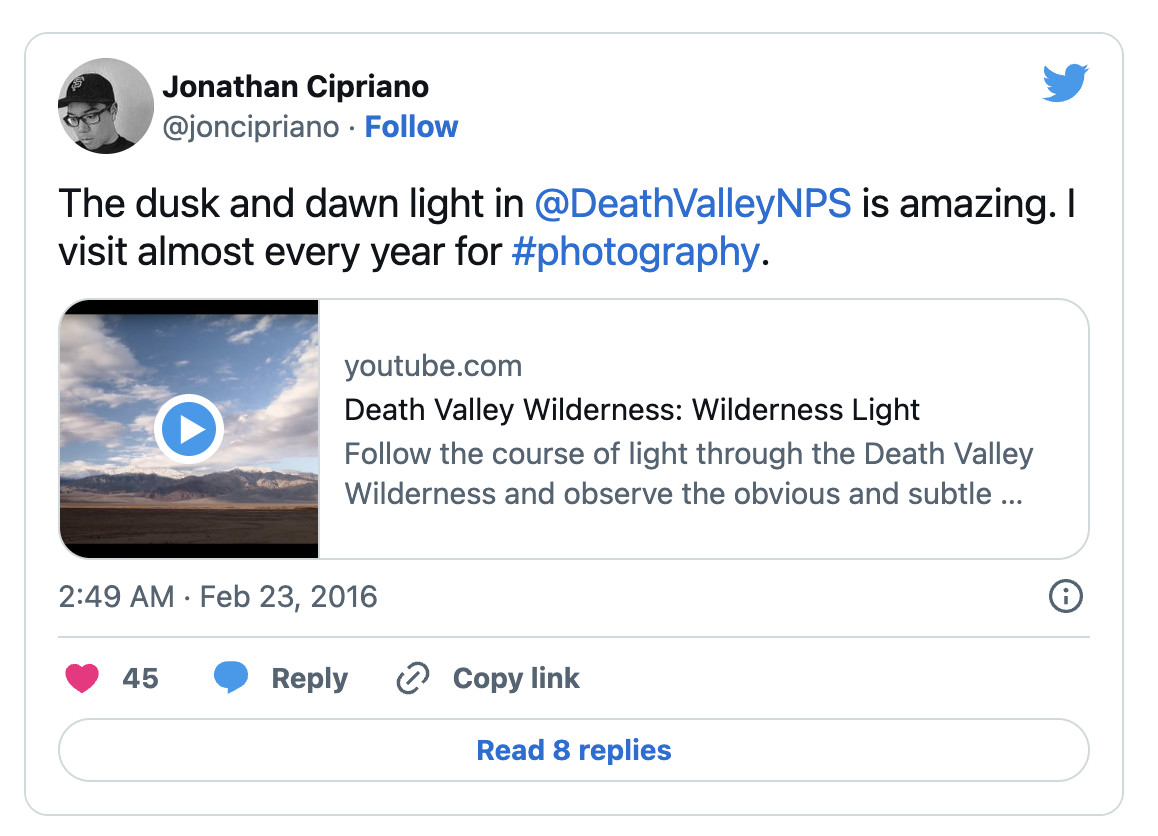Click the Reply text label
1158x836 pixels.
(x=310, y=679)
